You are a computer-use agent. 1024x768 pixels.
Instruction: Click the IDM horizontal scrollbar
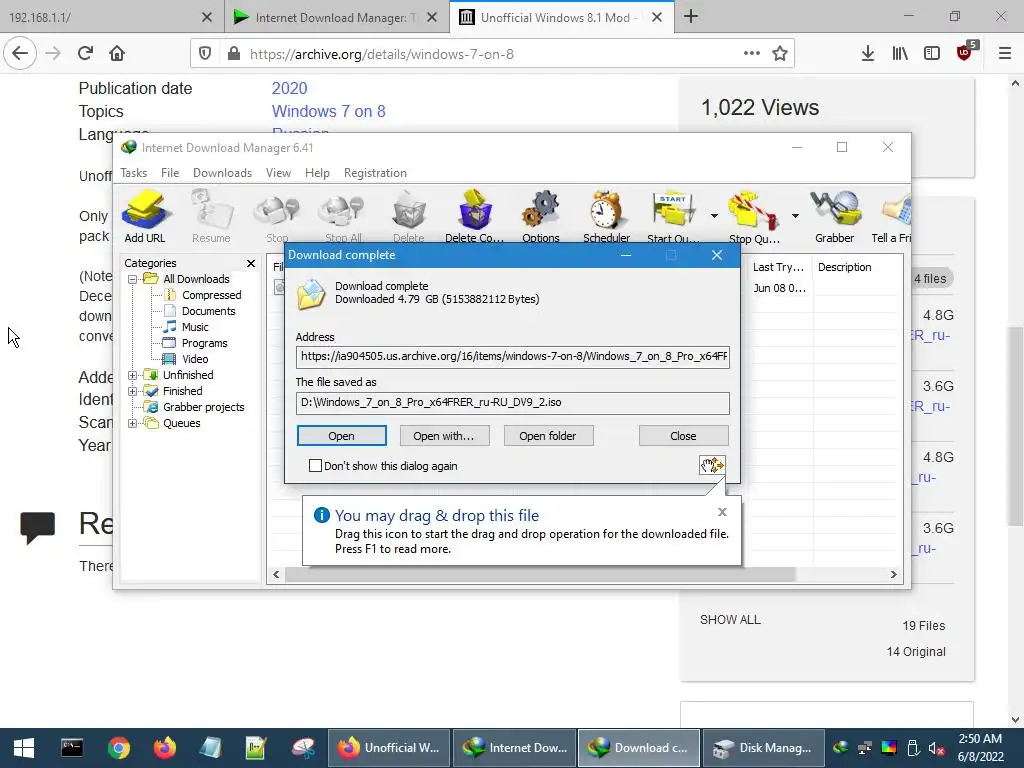540,575
